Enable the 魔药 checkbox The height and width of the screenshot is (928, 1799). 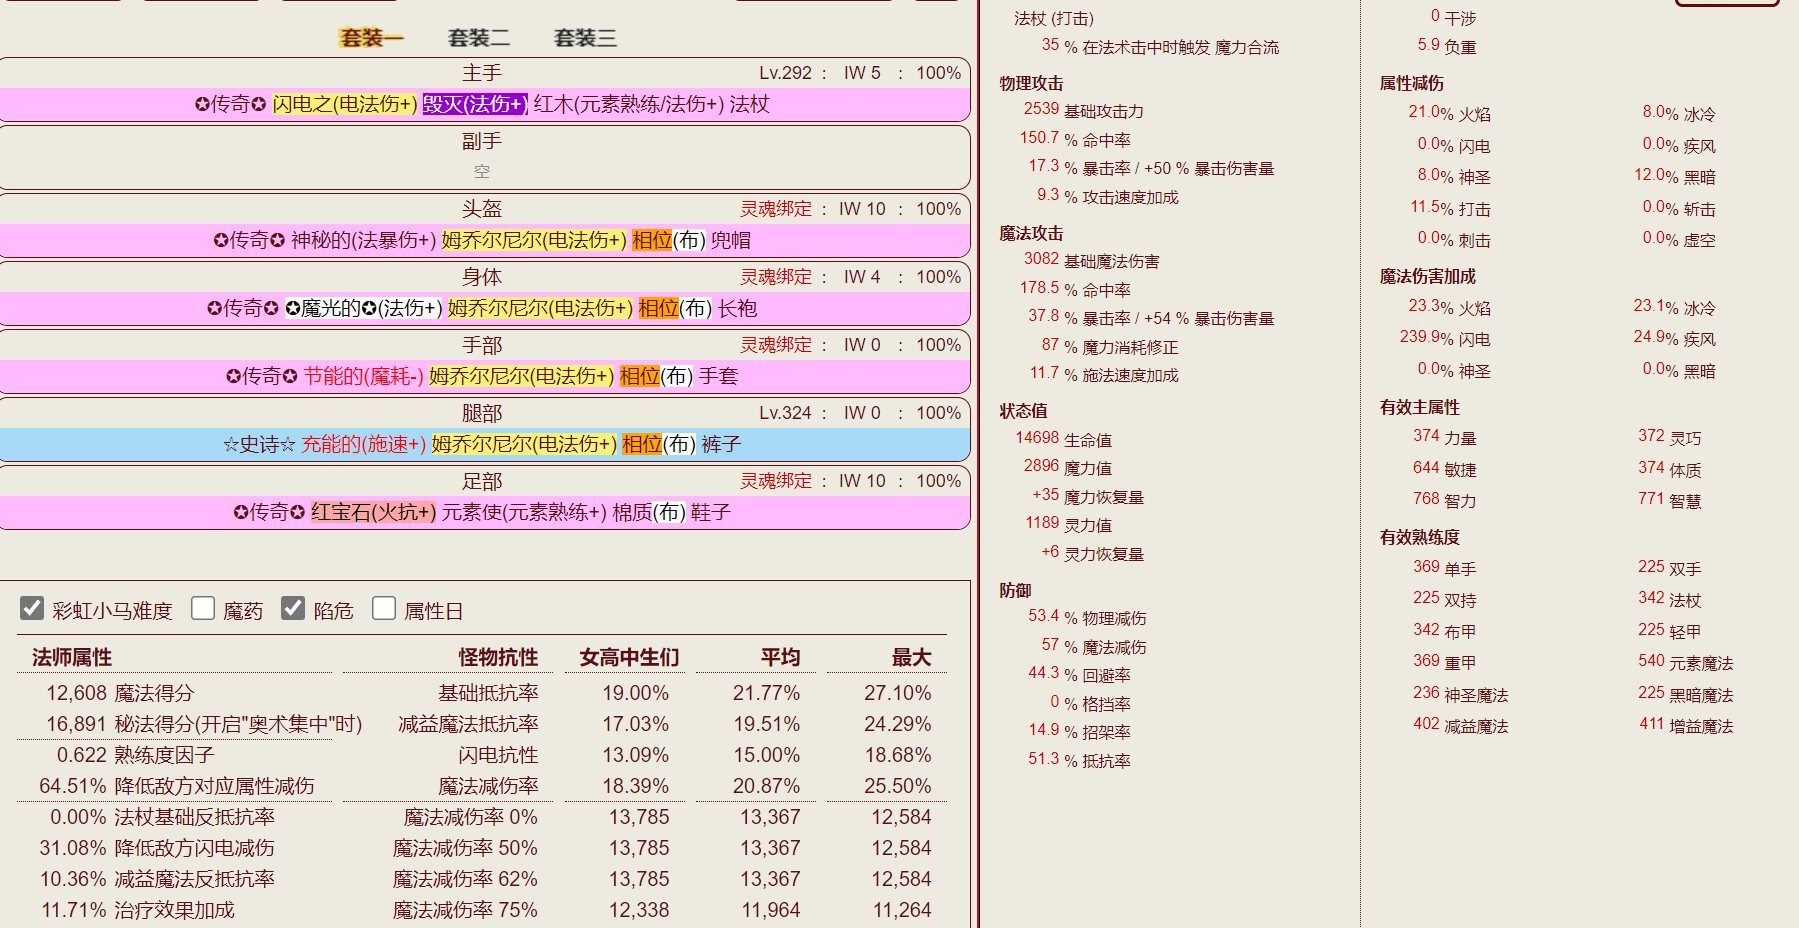203,608
